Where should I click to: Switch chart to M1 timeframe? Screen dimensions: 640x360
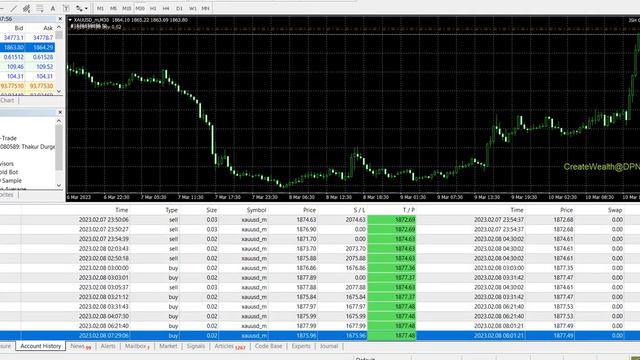tap(100, 8)
